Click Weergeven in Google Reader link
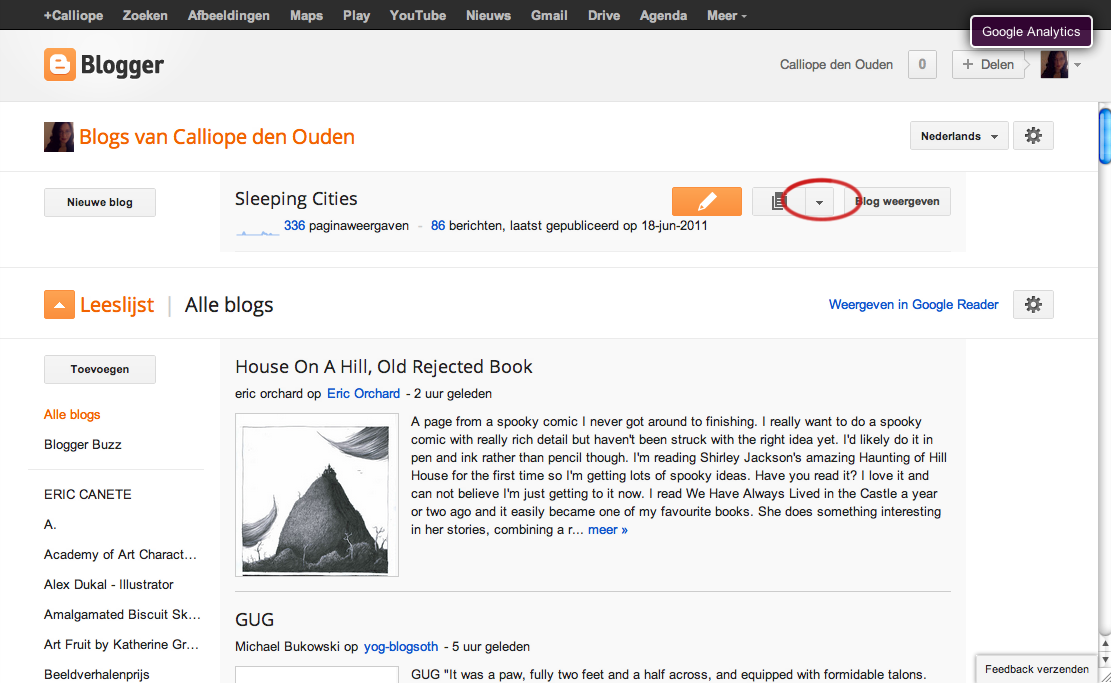 pos(913,305)
